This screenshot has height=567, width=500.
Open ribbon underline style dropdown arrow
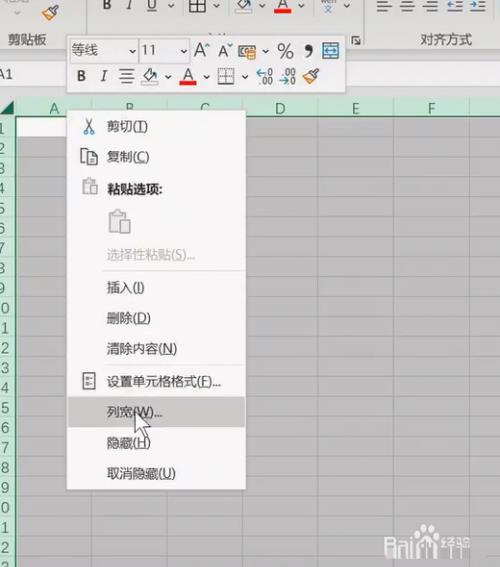tap(171, 6)
